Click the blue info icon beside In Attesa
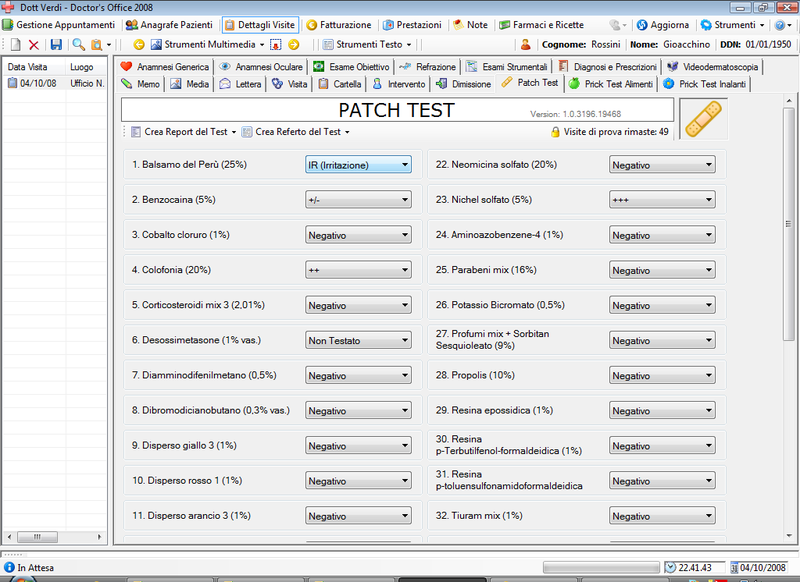800x582 pixels. [x=9, y=567]
